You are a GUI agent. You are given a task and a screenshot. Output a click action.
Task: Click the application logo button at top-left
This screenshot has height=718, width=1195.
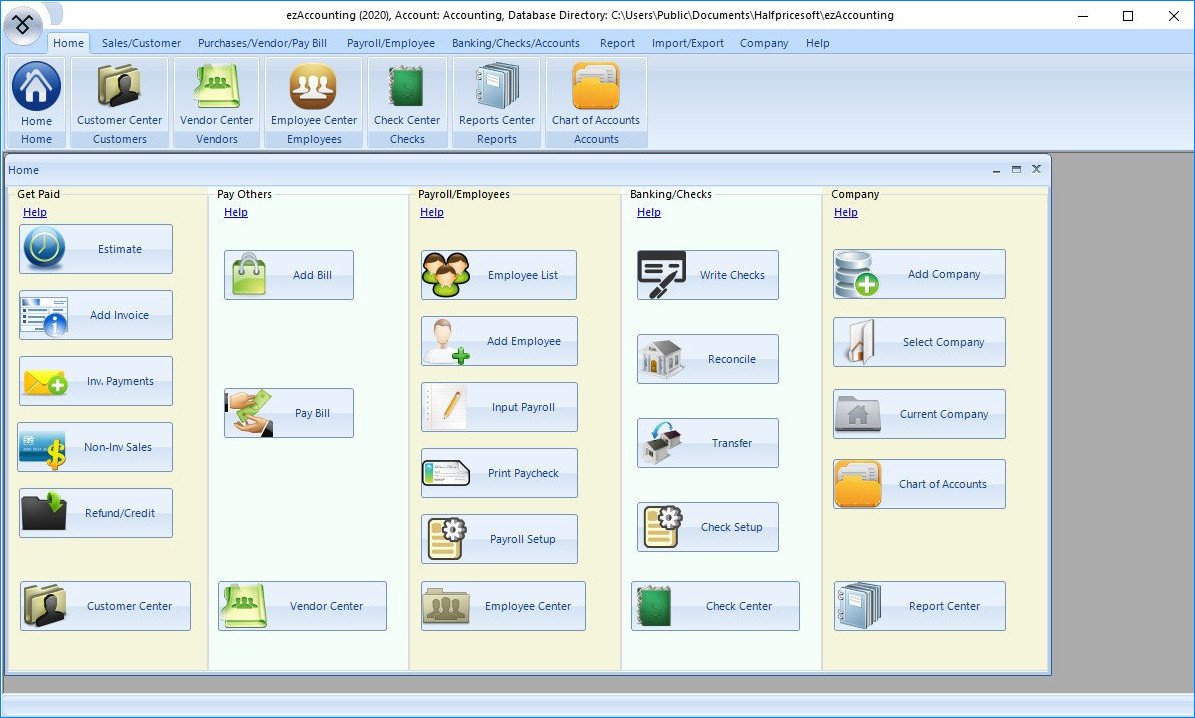[24, 24]
